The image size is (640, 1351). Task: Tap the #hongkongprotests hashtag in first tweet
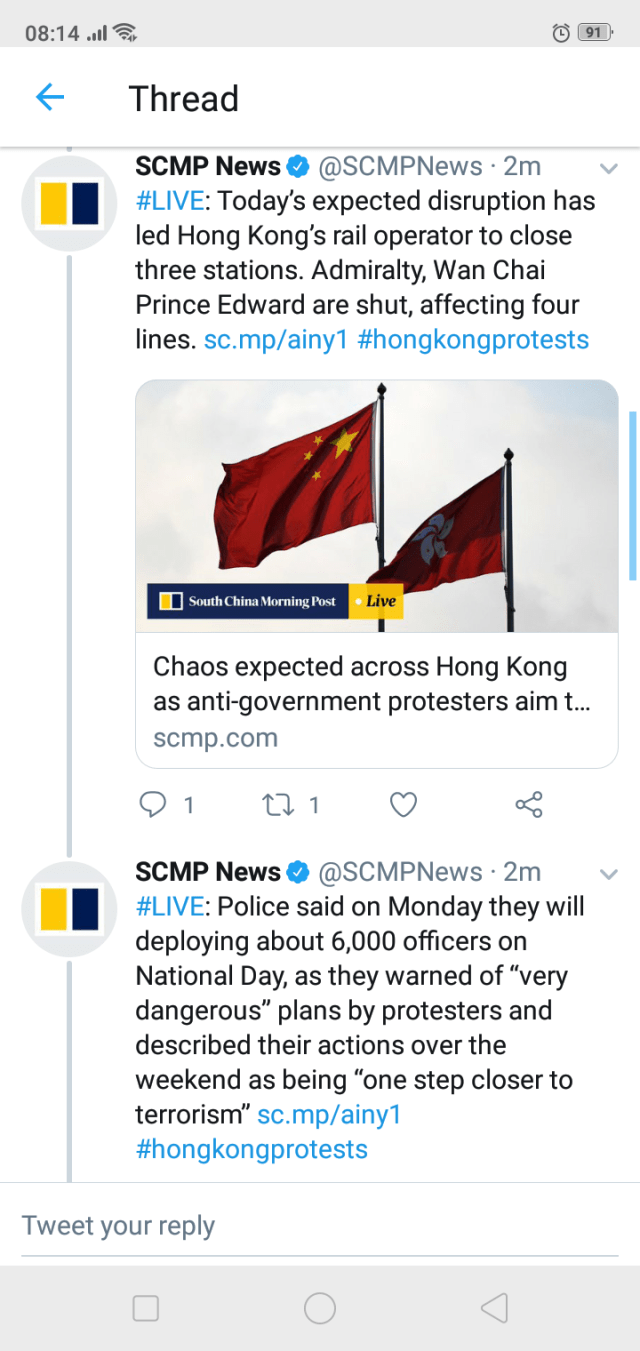coord(473,340)
